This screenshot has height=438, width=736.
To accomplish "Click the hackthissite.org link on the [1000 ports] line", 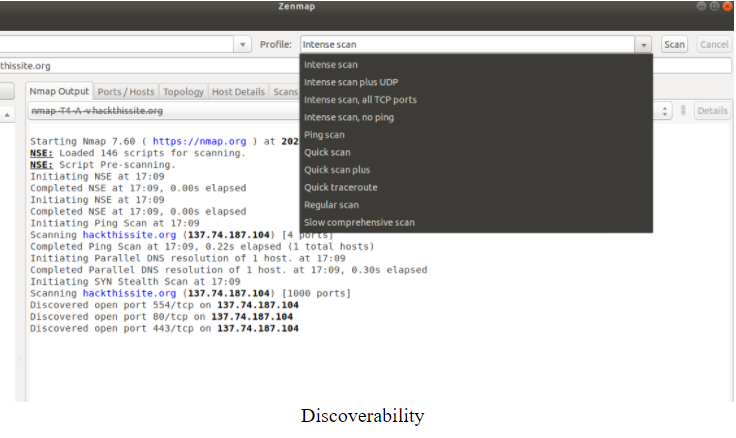I will click(130, 293).
